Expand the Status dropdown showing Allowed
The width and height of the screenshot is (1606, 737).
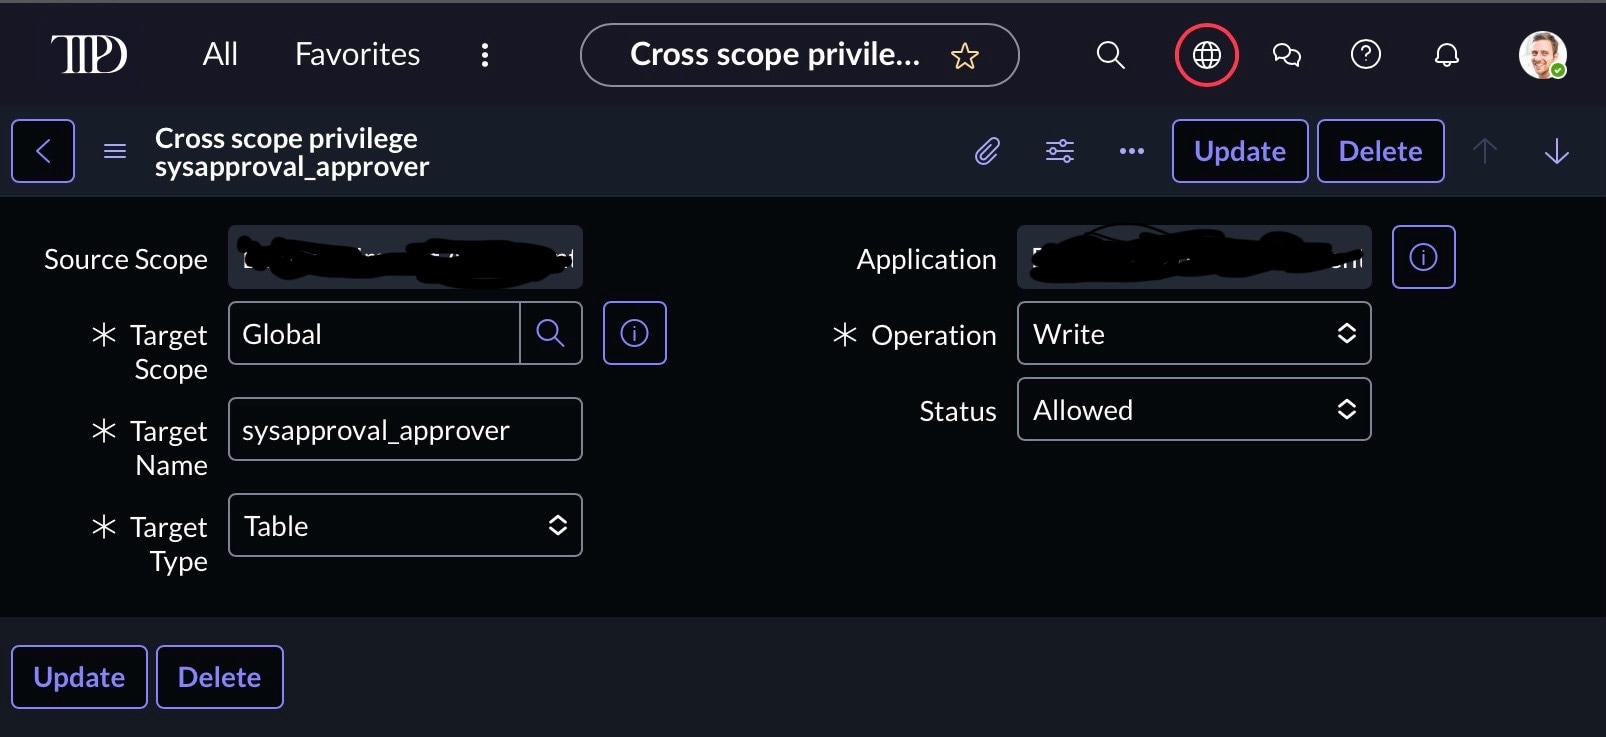tap(1193, 410)
